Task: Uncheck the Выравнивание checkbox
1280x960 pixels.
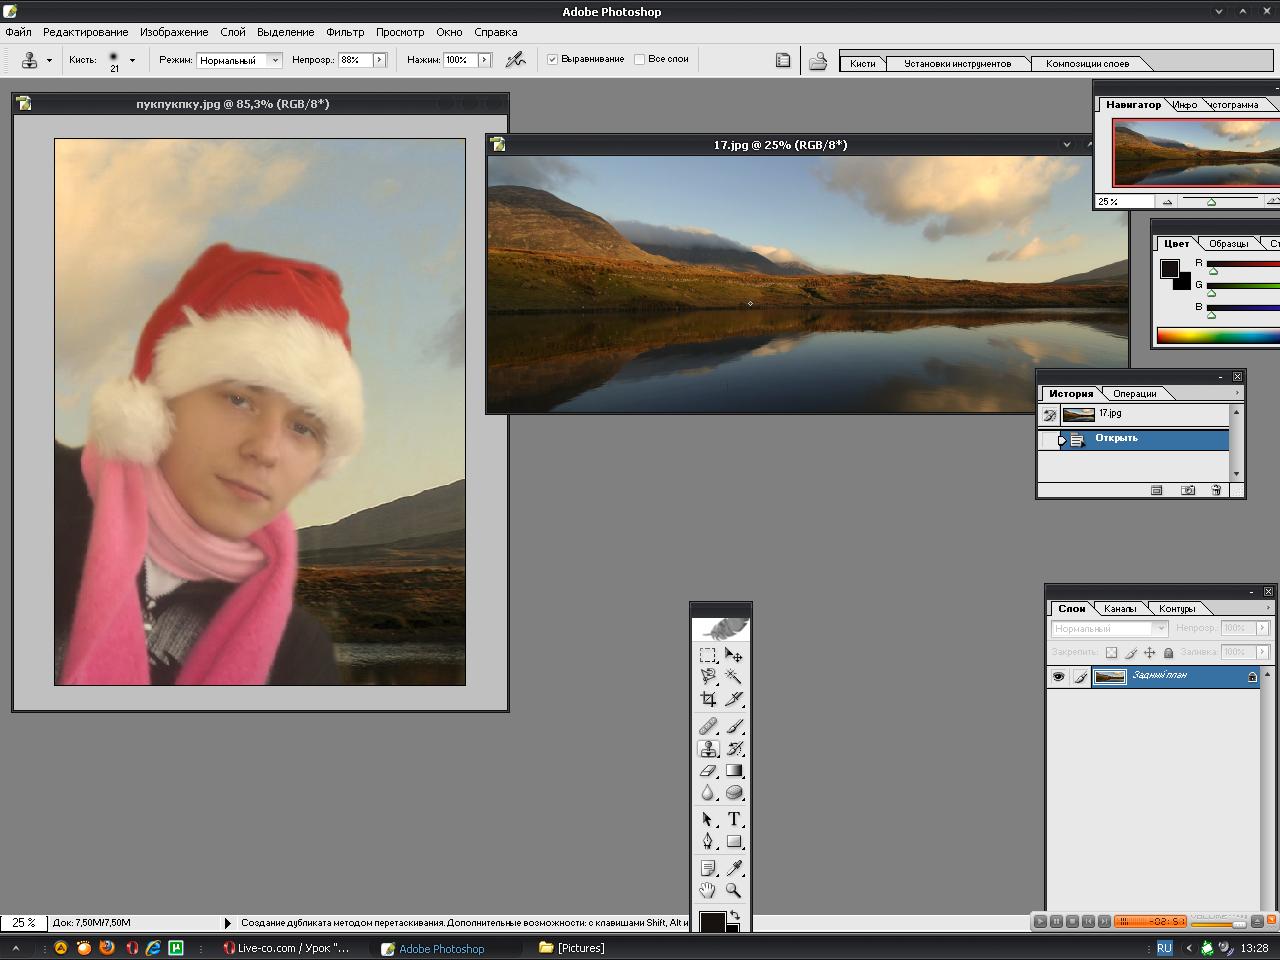Action: pos(552,60)
